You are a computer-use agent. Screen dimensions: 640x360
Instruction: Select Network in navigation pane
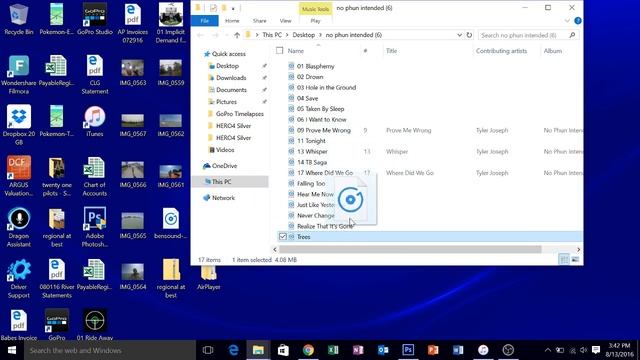coord(223,198)
